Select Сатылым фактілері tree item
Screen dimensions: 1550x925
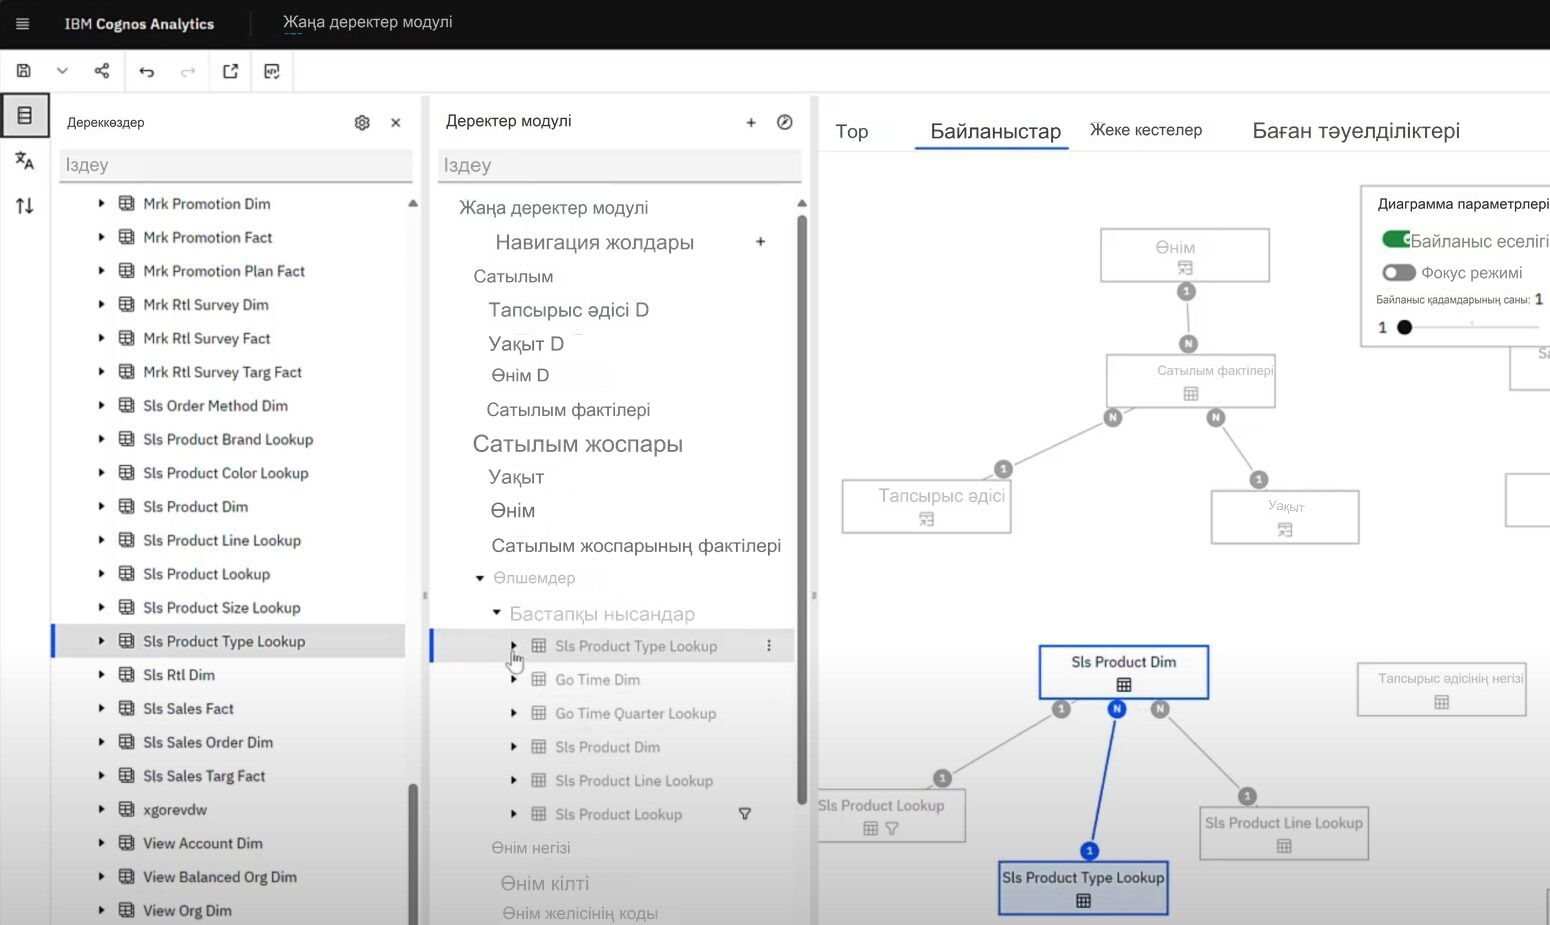pos(568,410)
